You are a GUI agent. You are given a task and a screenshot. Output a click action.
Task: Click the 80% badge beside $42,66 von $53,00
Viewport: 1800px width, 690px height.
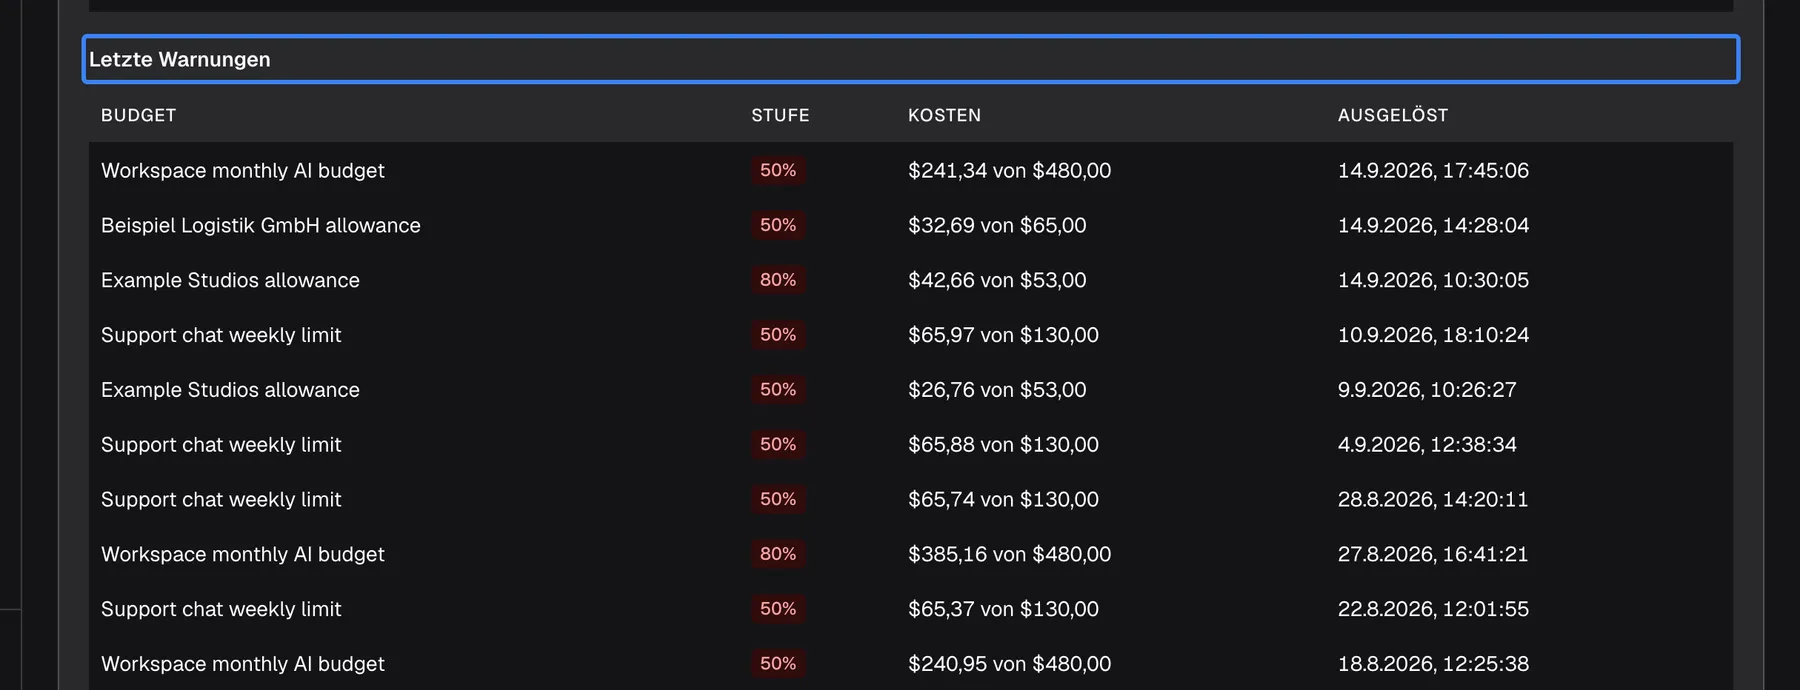(778, 280)
